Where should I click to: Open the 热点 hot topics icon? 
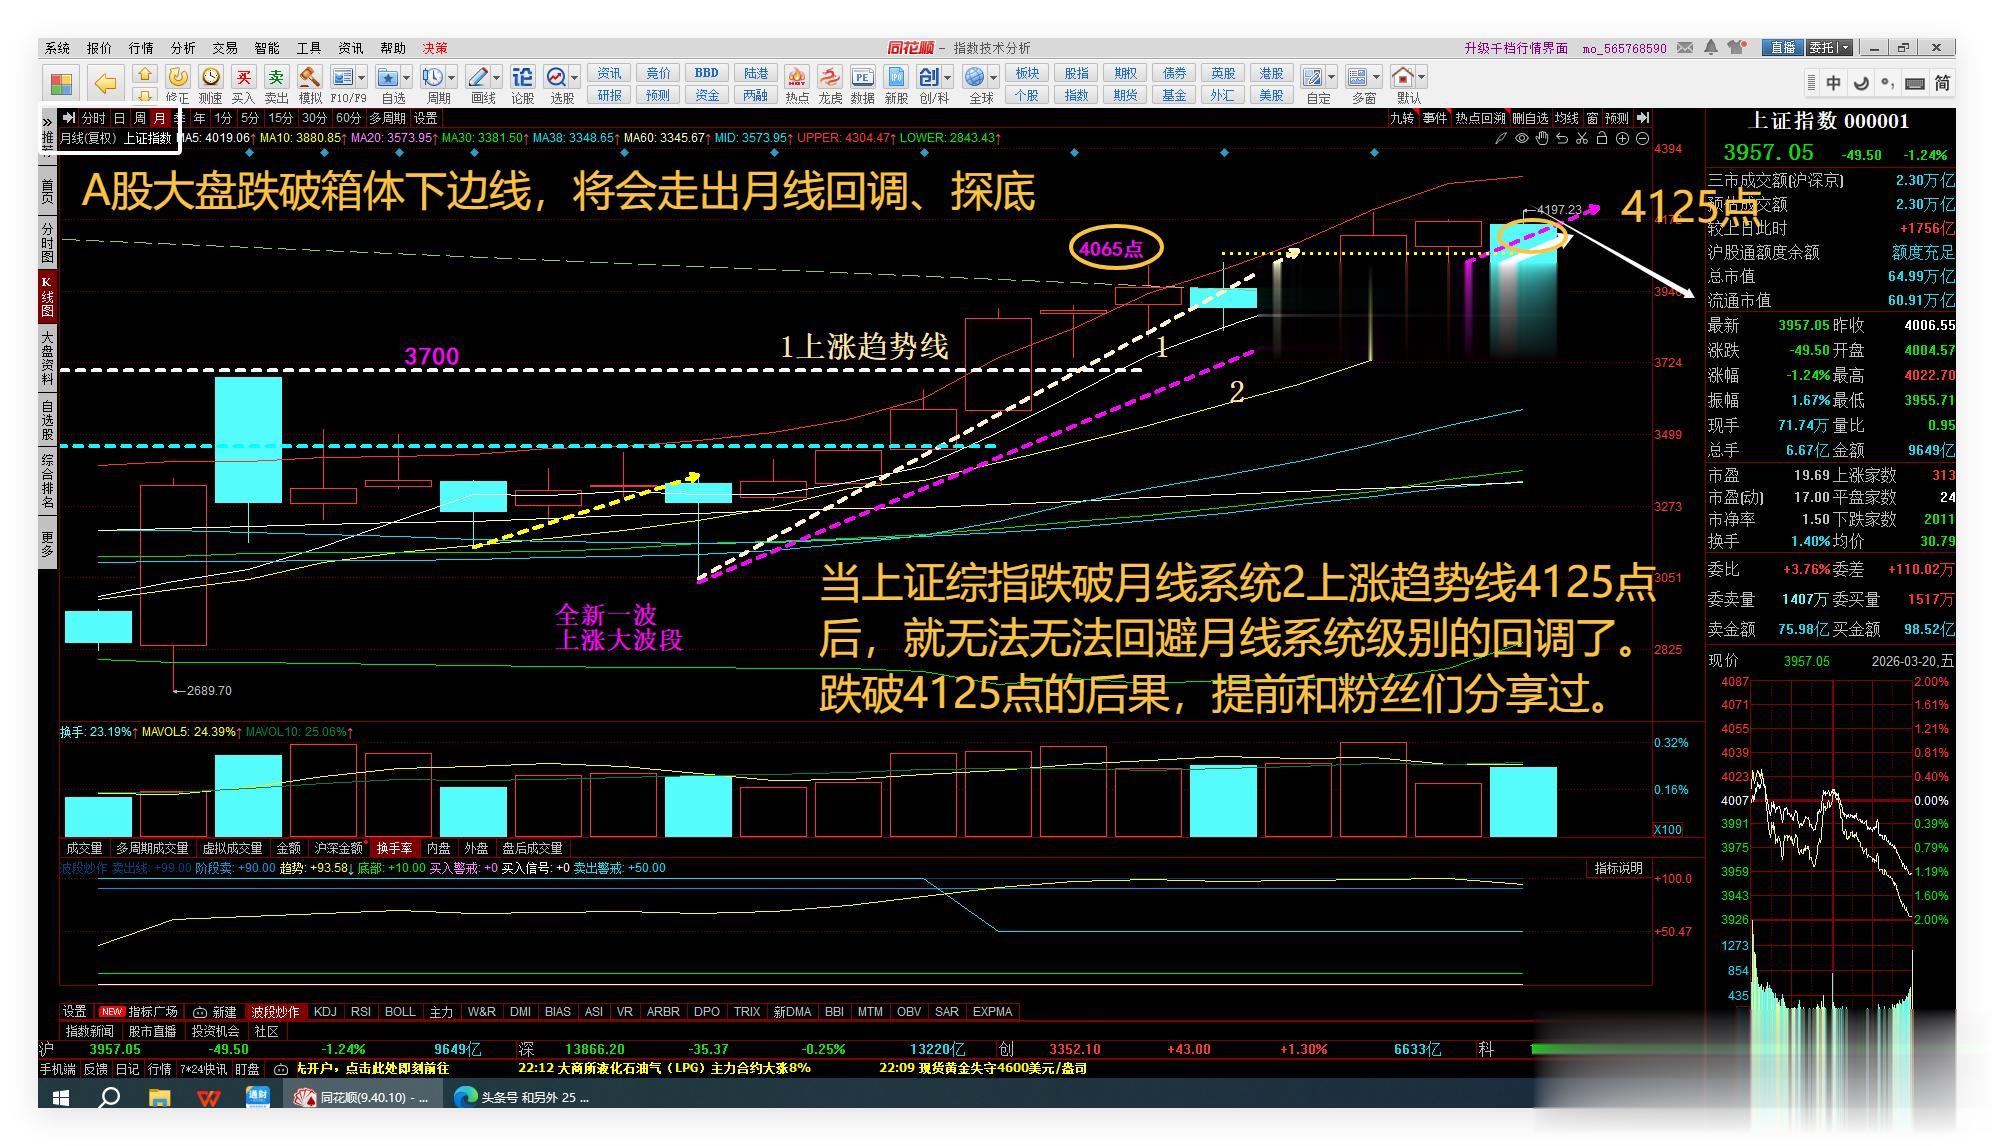click(x=797, y=78)
